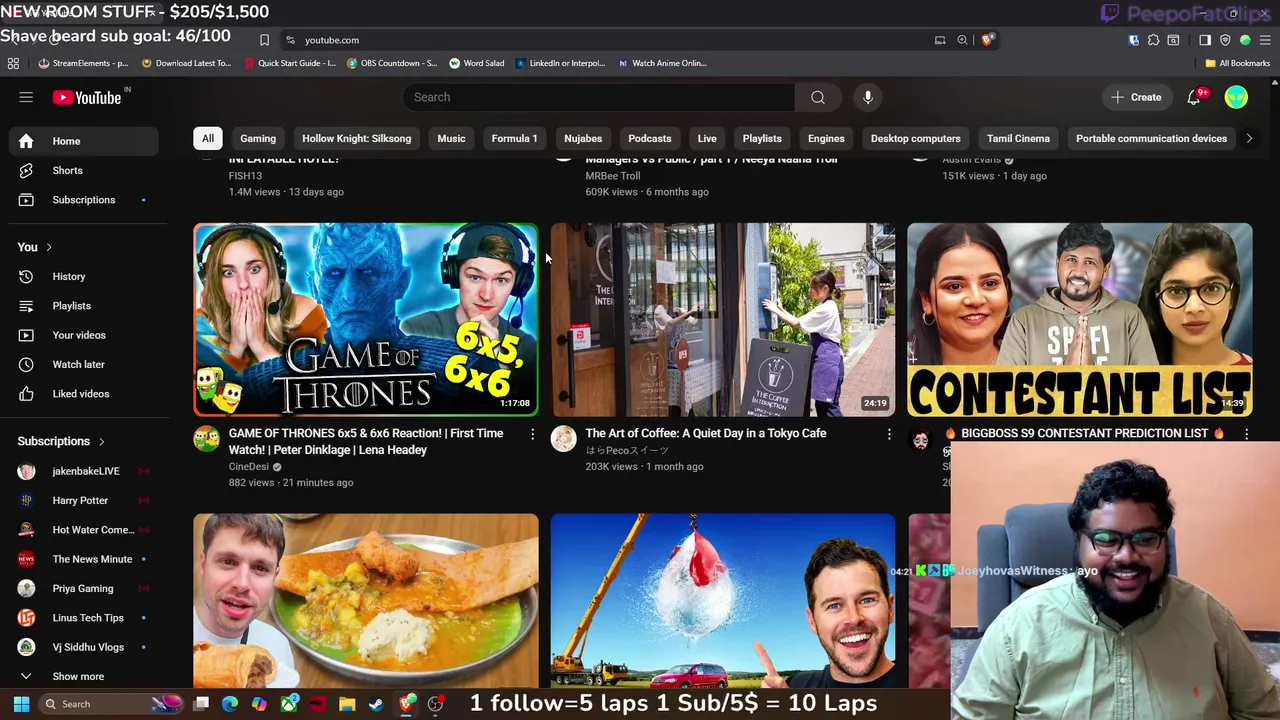Open Windows Start menu
This screenshot has width=1280, height=720.
pos(21,704)
